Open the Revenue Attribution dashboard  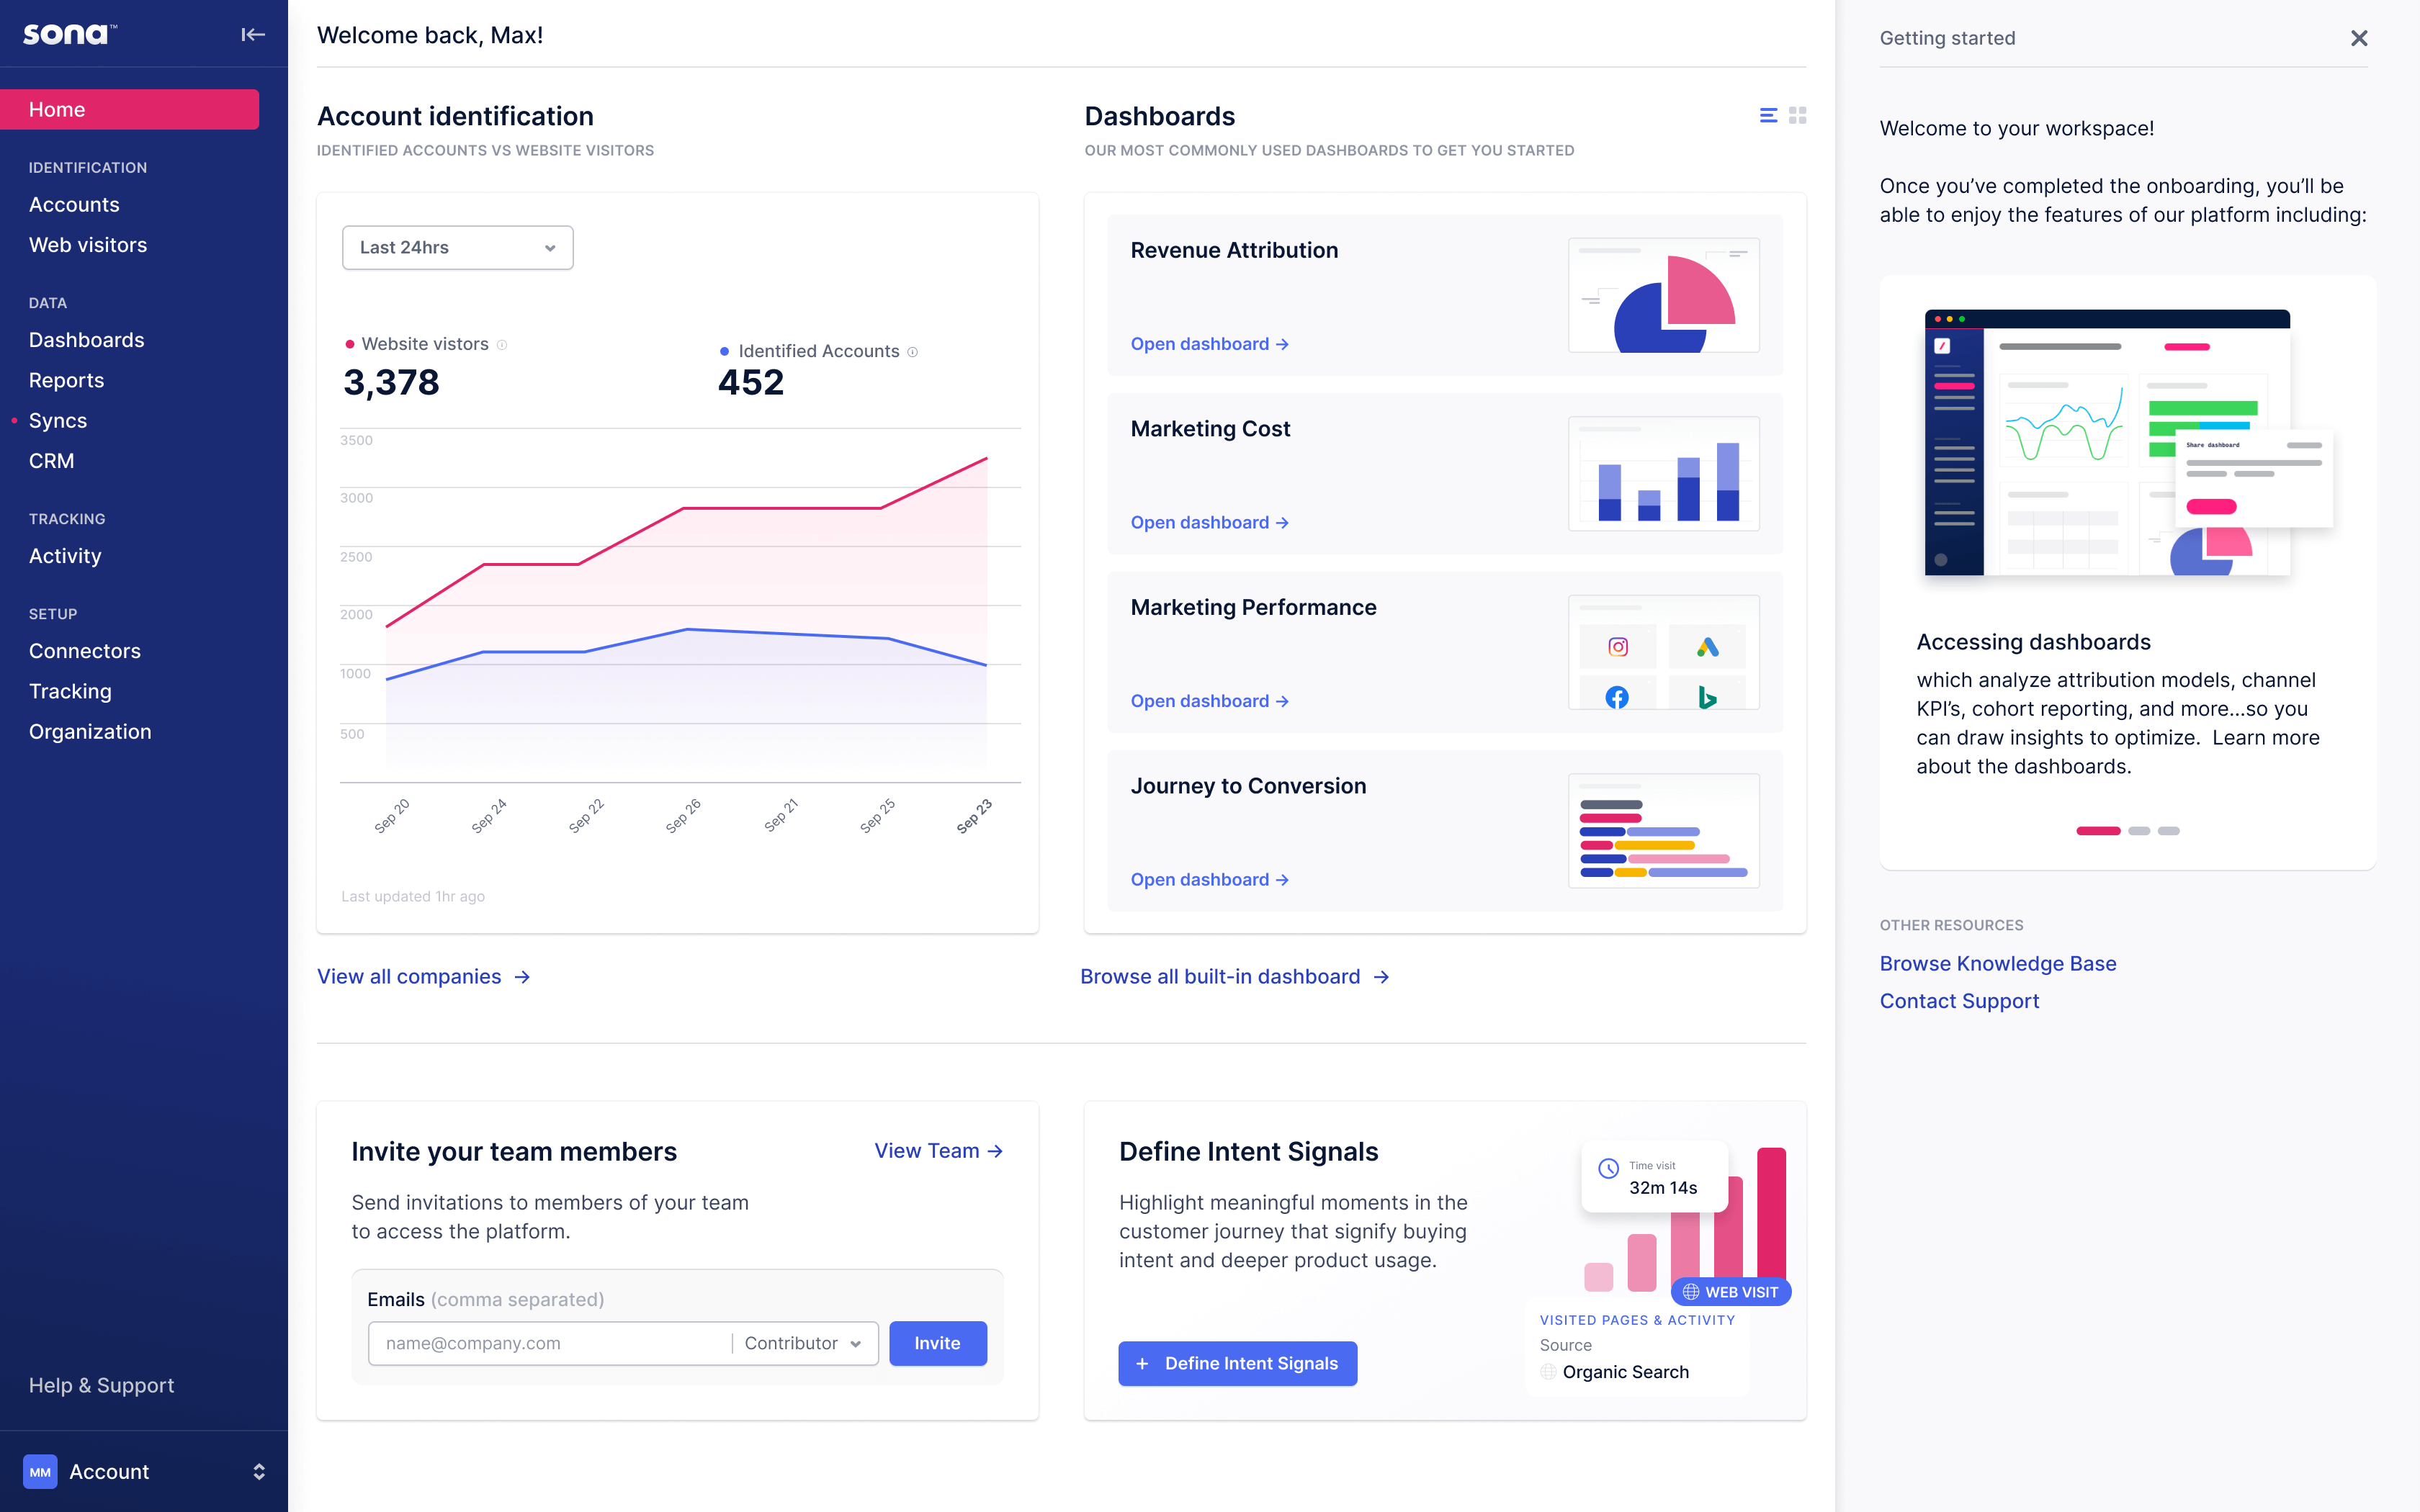coord(1209,343)
